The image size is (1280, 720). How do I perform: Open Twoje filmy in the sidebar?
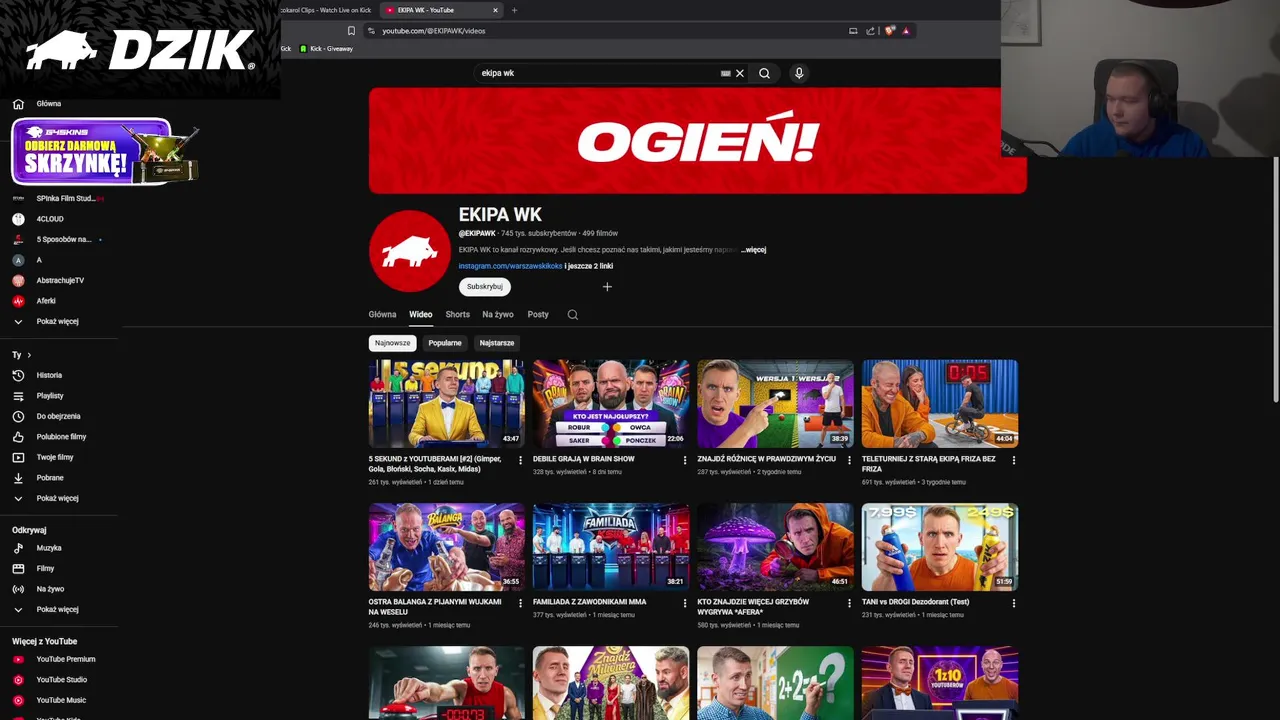pyautogui.click(x=55, y=457)
